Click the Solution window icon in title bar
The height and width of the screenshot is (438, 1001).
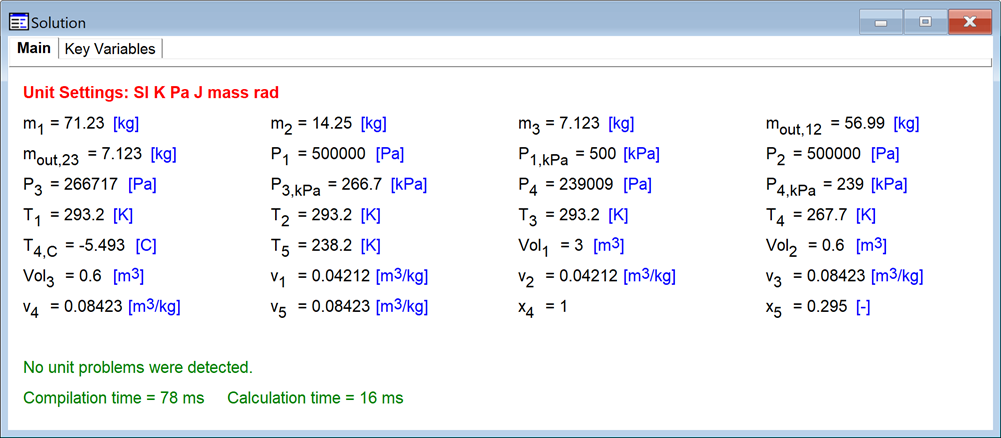coord(18,22)
